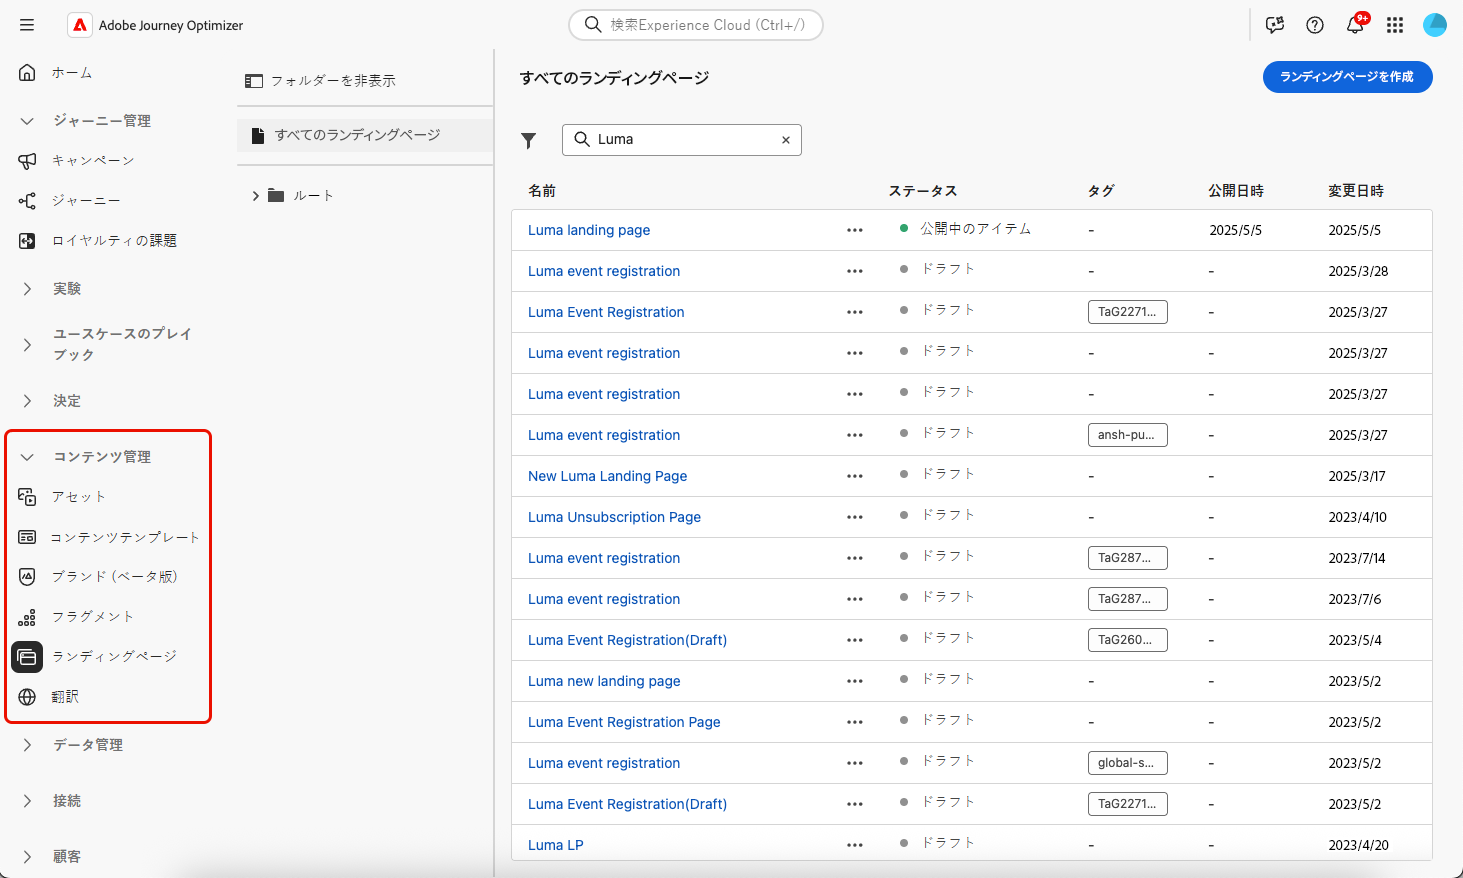Viewport: 1463px width, 878px height.
Task: Click the Journeys icon in sidebar
Action: [27, 201]
